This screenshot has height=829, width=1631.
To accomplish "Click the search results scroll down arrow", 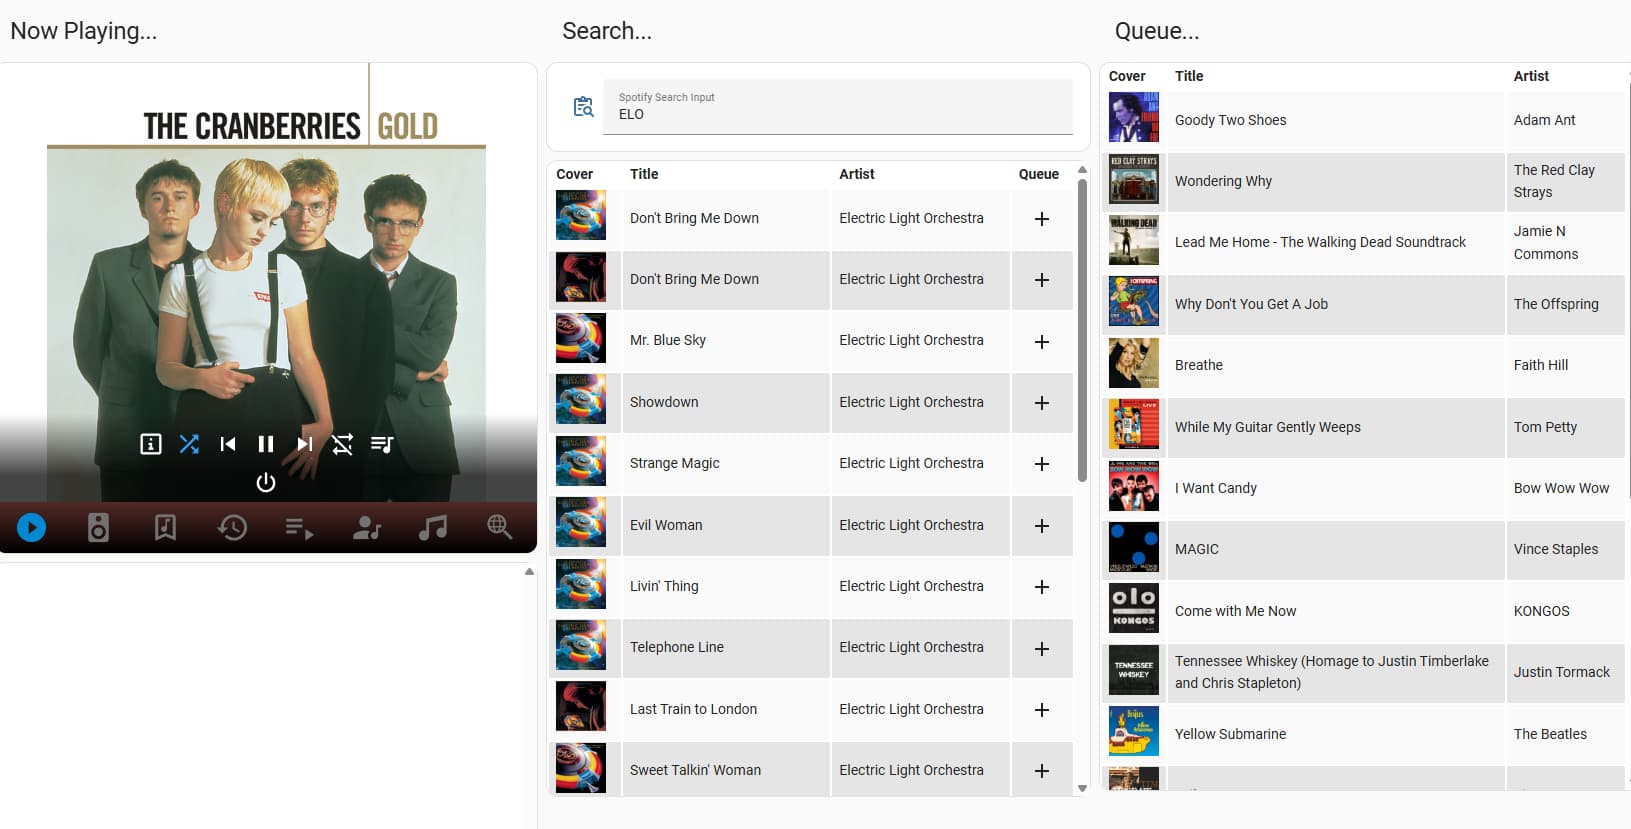I will (x=1082, y=789).
